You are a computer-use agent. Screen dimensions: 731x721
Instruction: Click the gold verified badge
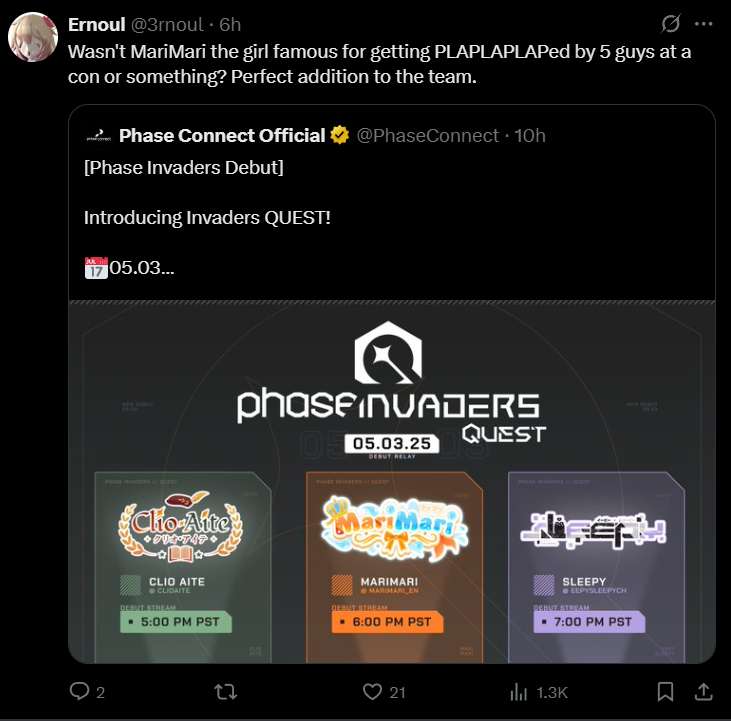tap(340, 135)
